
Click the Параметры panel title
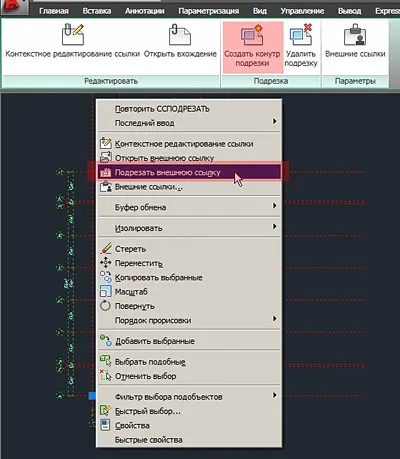coord(355,81)
